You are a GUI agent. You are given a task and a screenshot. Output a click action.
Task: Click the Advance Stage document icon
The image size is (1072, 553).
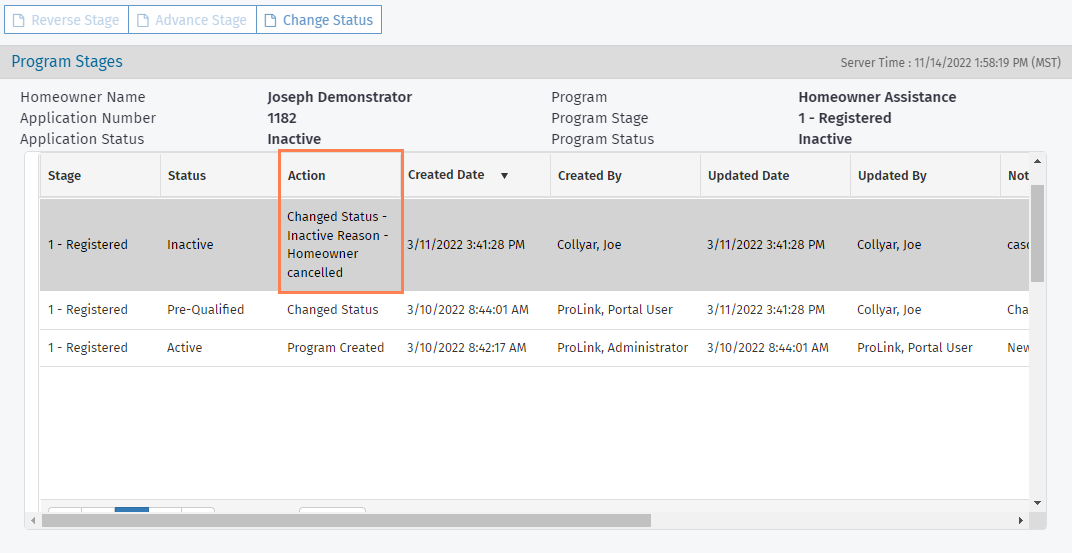click(142, 20)
